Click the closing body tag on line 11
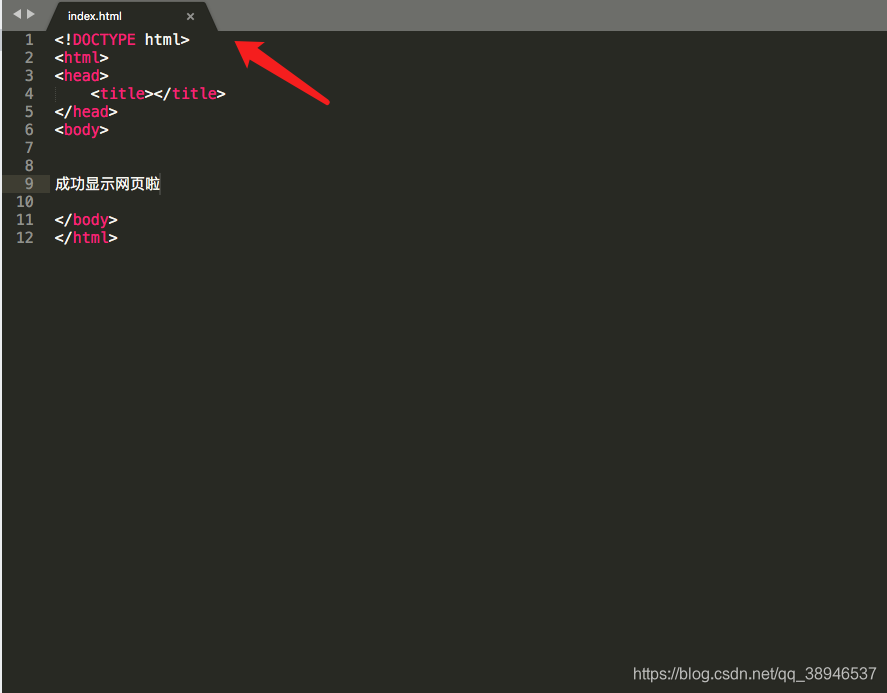Viewport: 887px width, 693px height. (x=86, y=219)
